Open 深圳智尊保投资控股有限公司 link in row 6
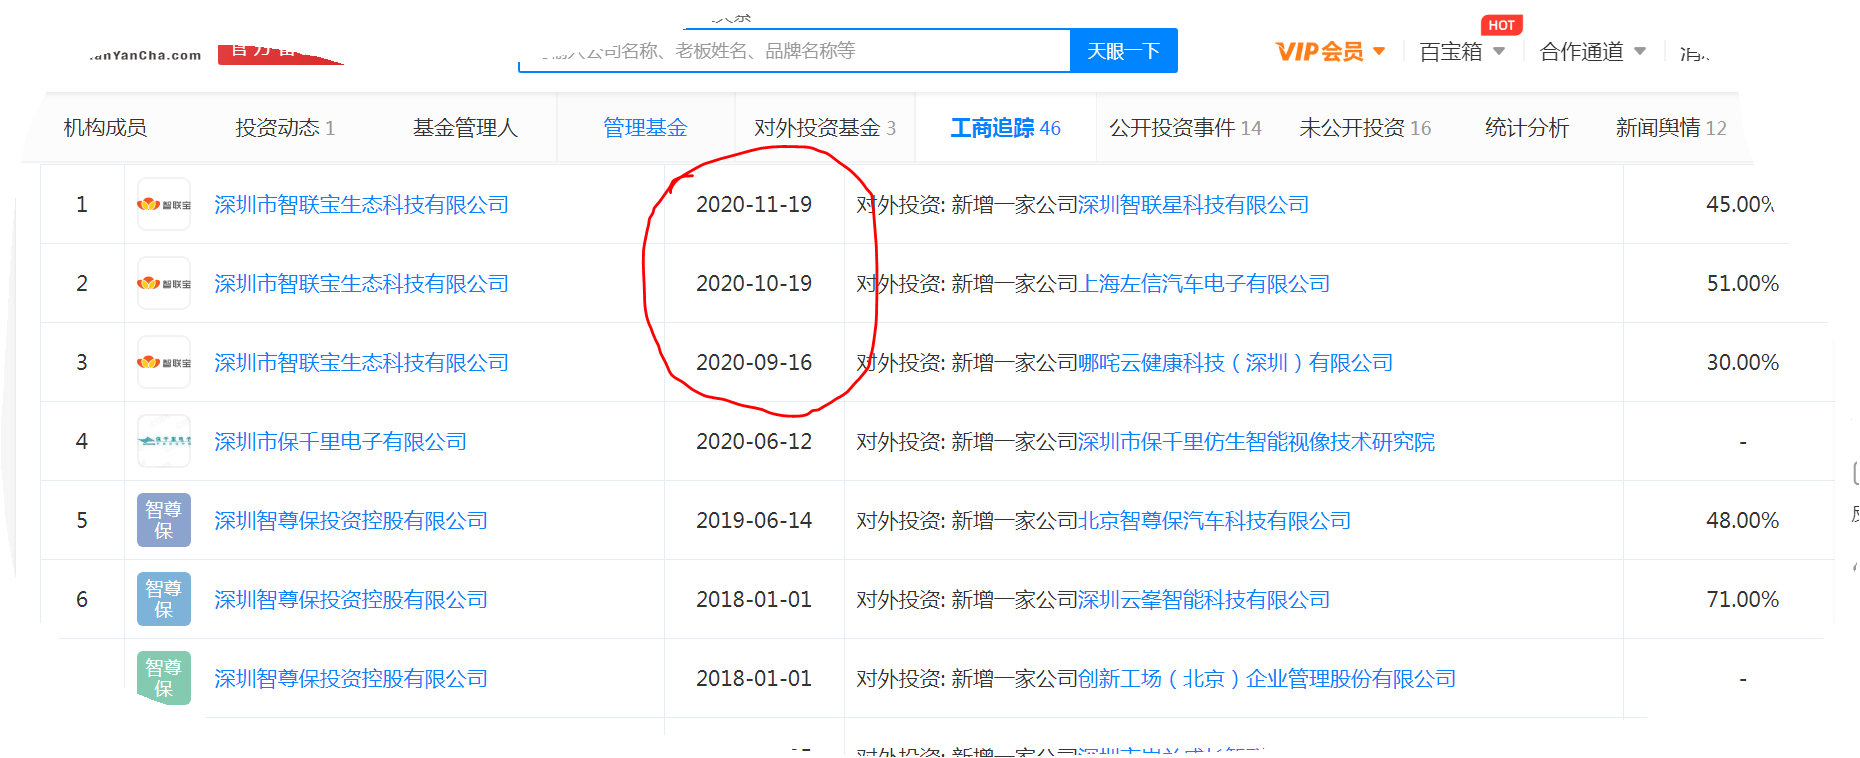This screenshot has width=1860, height=758. point(351,600)
